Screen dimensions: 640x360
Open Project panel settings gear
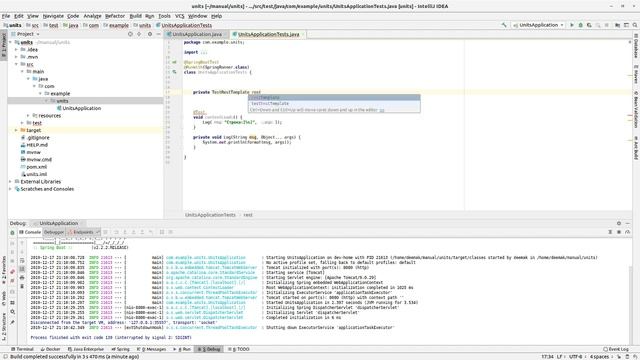click(x=150, y=34)
